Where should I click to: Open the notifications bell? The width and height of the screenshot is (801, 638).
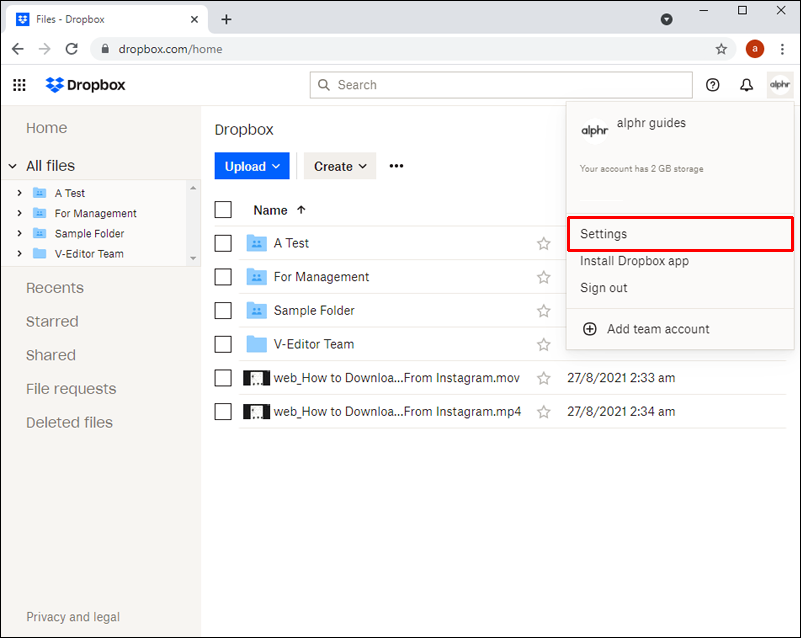(746, 85)
